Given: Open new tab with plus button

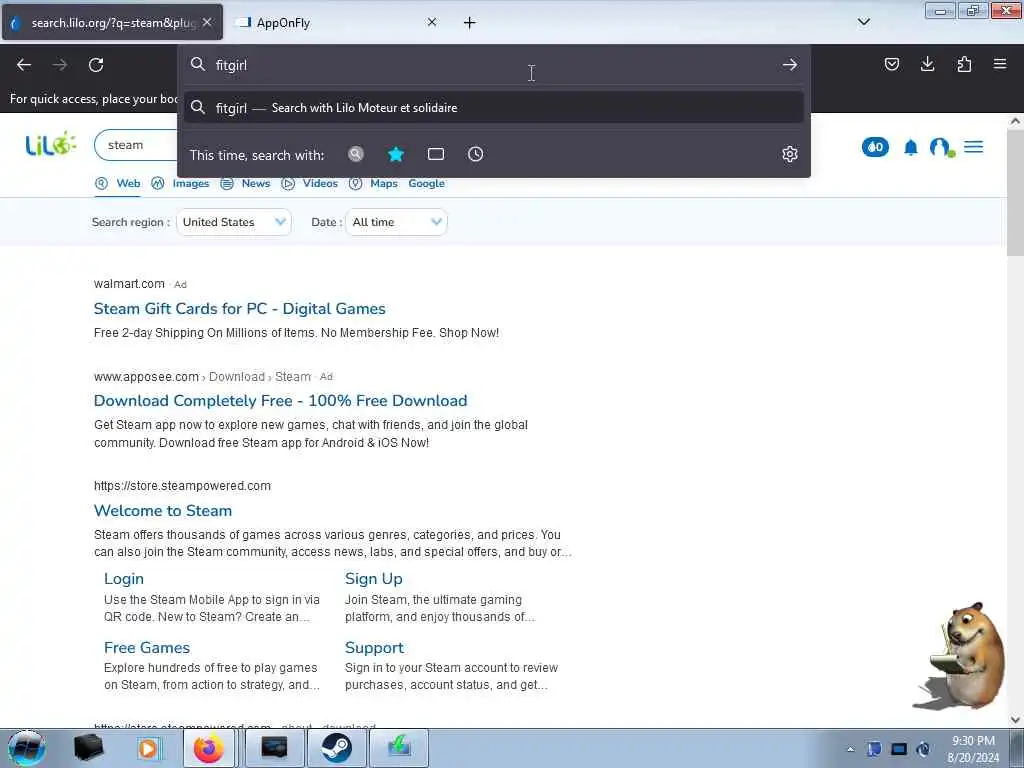Looking at the screenshot, I should pos(469,23).
